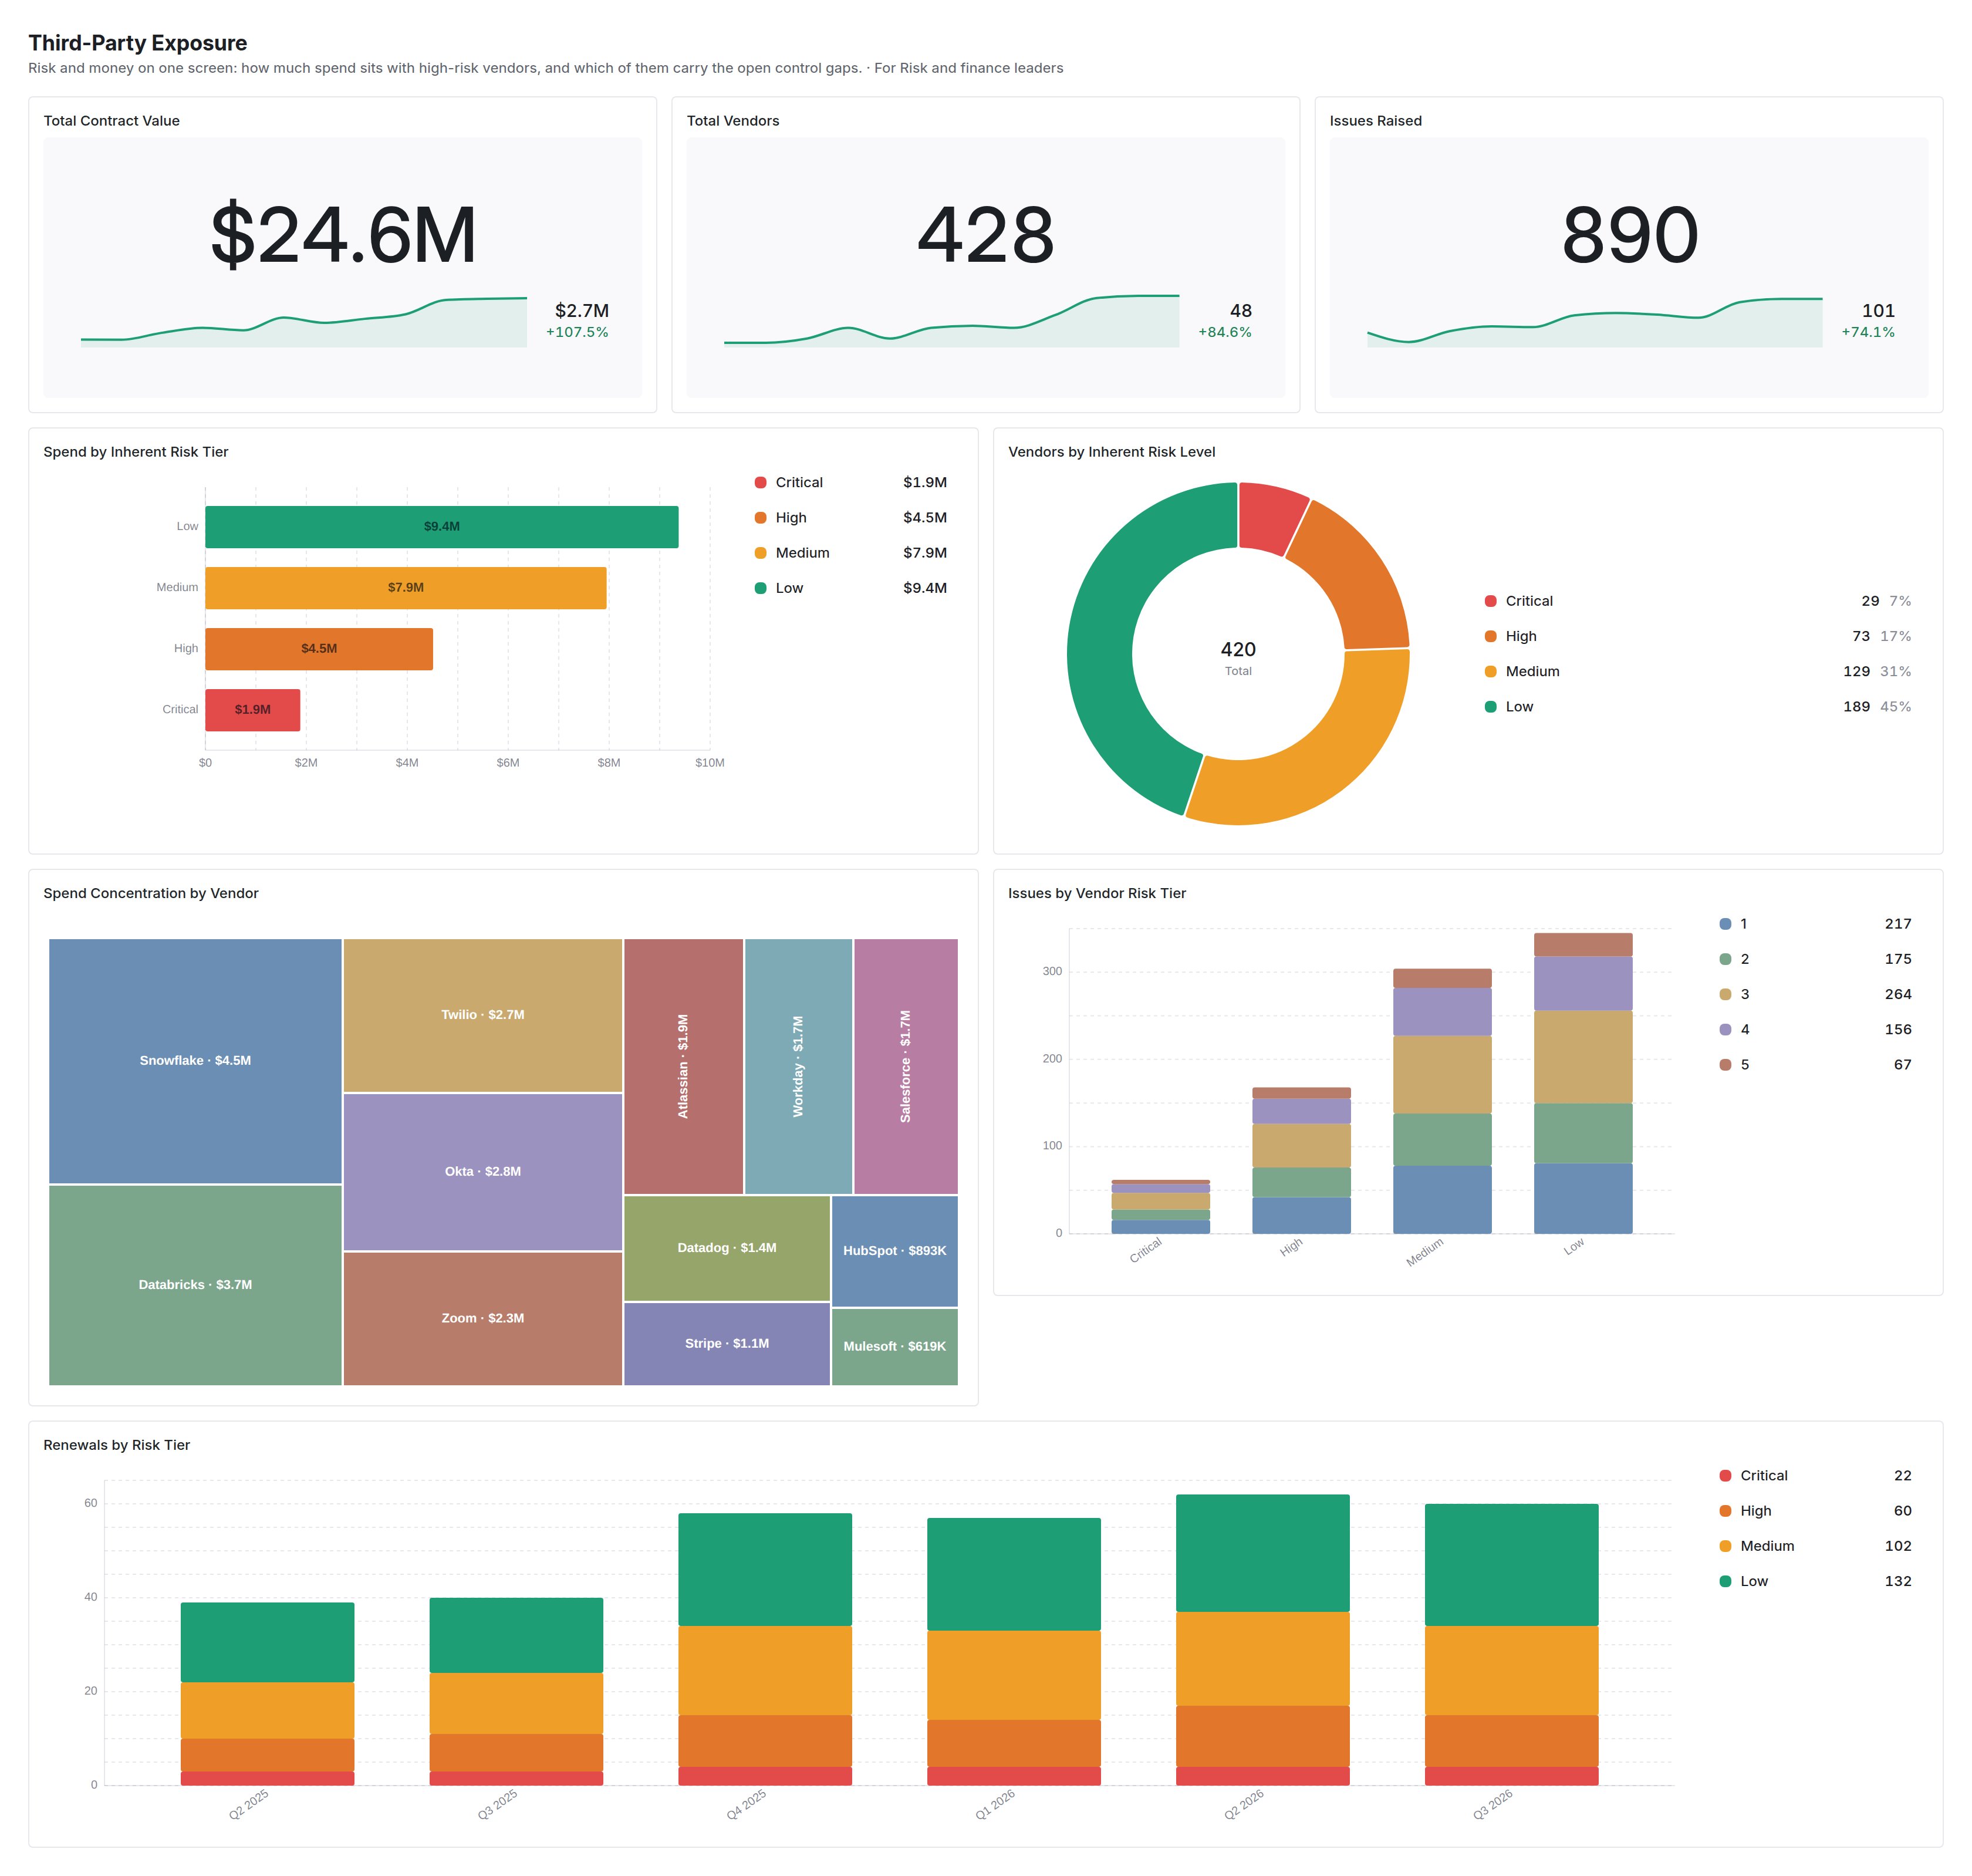Click the tier 1 legend entry in Issues chart
The height and width of the screenshot is (1876, 1972).
[x=1815, y=924]
